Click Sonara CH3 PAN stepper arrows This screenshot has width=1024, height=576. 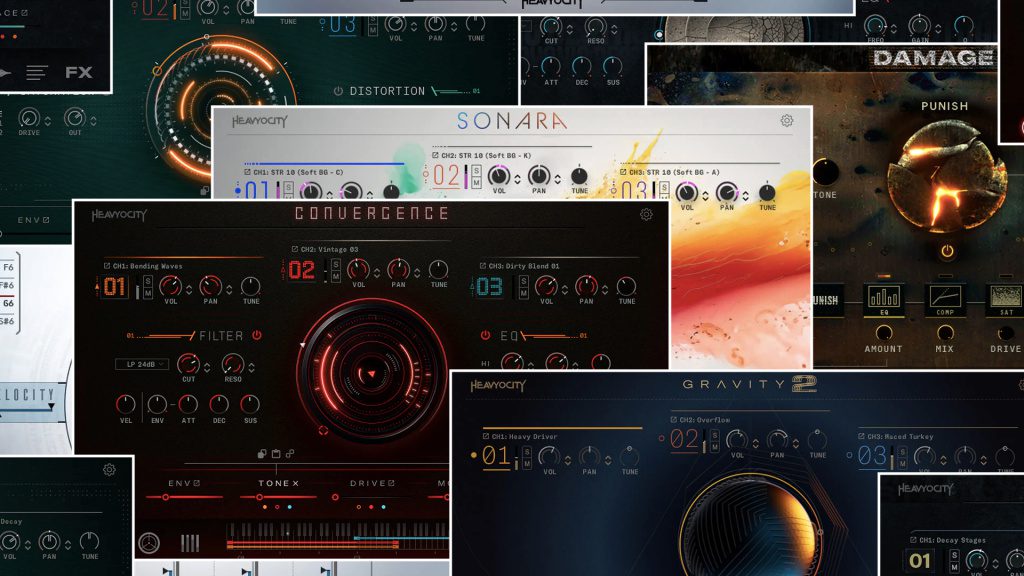click(745, 195)
